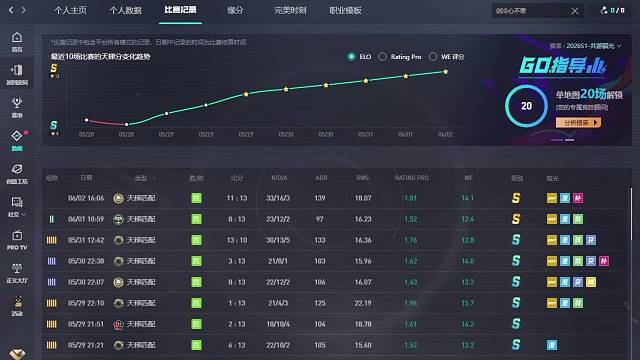Screen dimensions: 640x360
Task: Click the forward arrow at top left
Action: [23, 10]
